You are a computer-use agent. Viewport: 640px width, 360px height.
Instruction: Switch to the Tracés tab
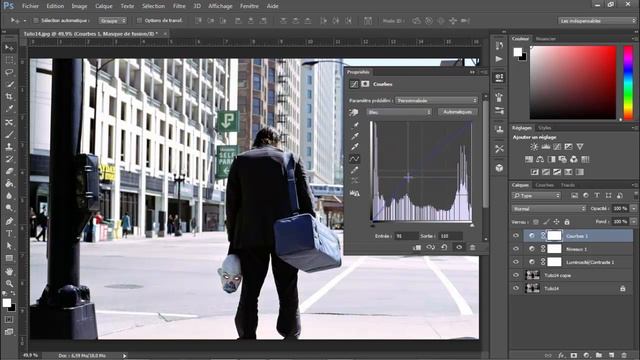tap(568, 185)
